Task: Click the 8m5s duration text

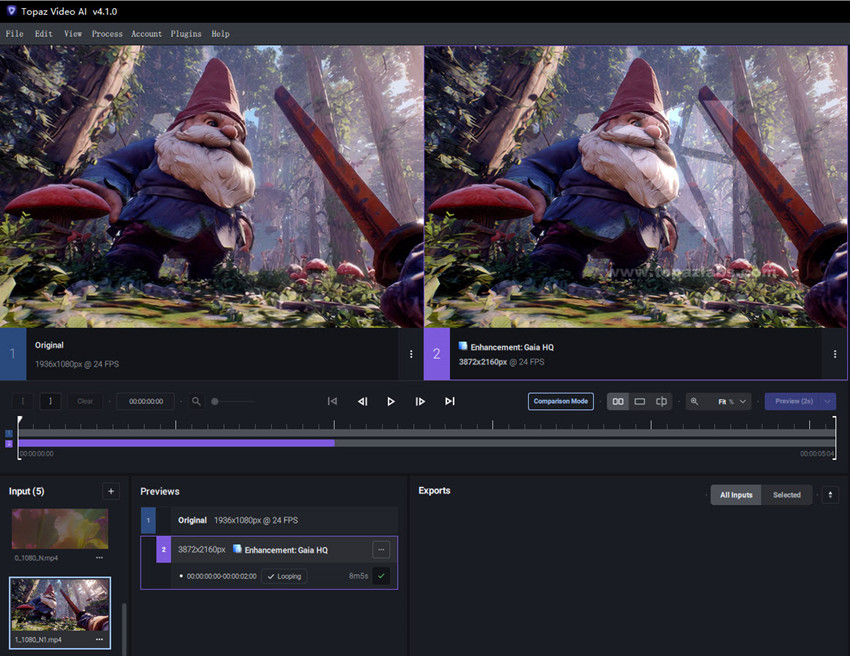Action: 358,576
